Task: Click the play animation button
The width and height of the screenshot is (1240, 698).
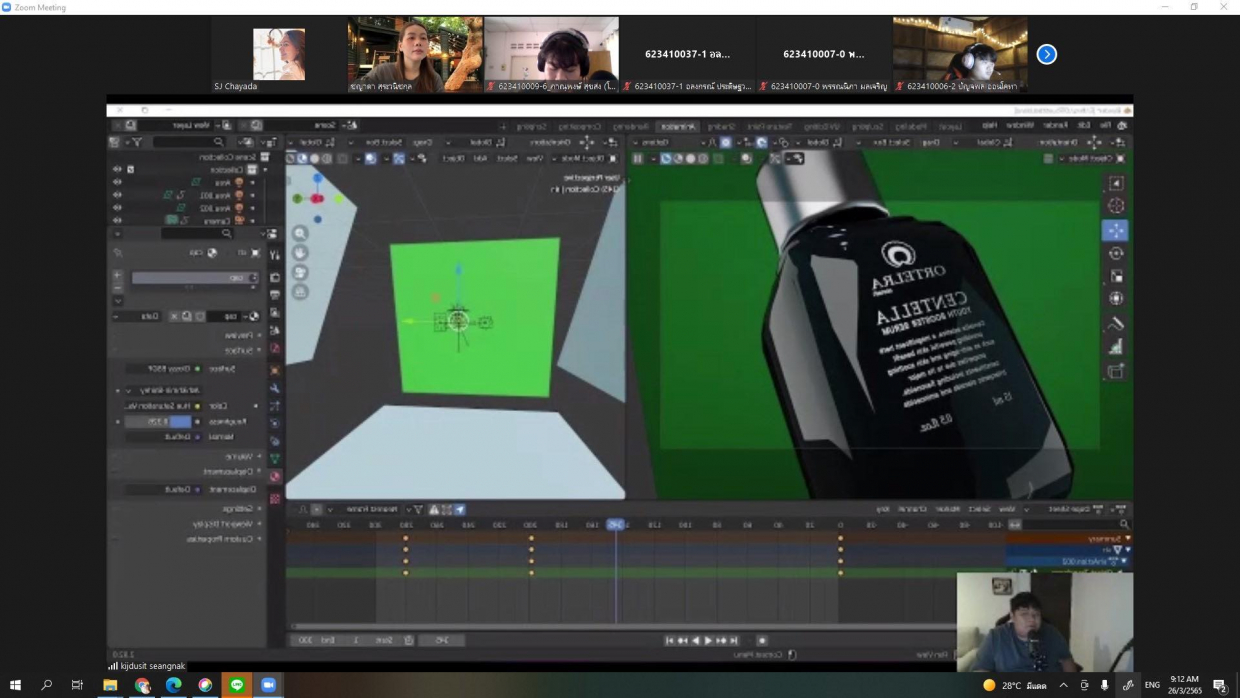Action: click(708, 640)
